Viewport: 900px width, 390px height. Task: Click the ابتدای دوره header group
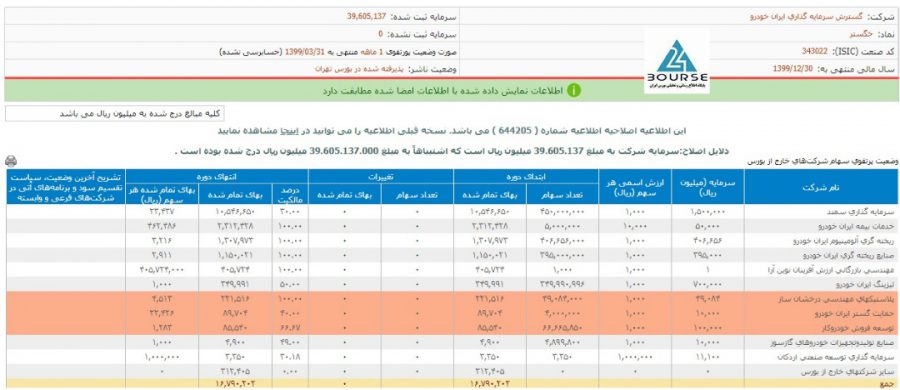(x=526, y=176)
